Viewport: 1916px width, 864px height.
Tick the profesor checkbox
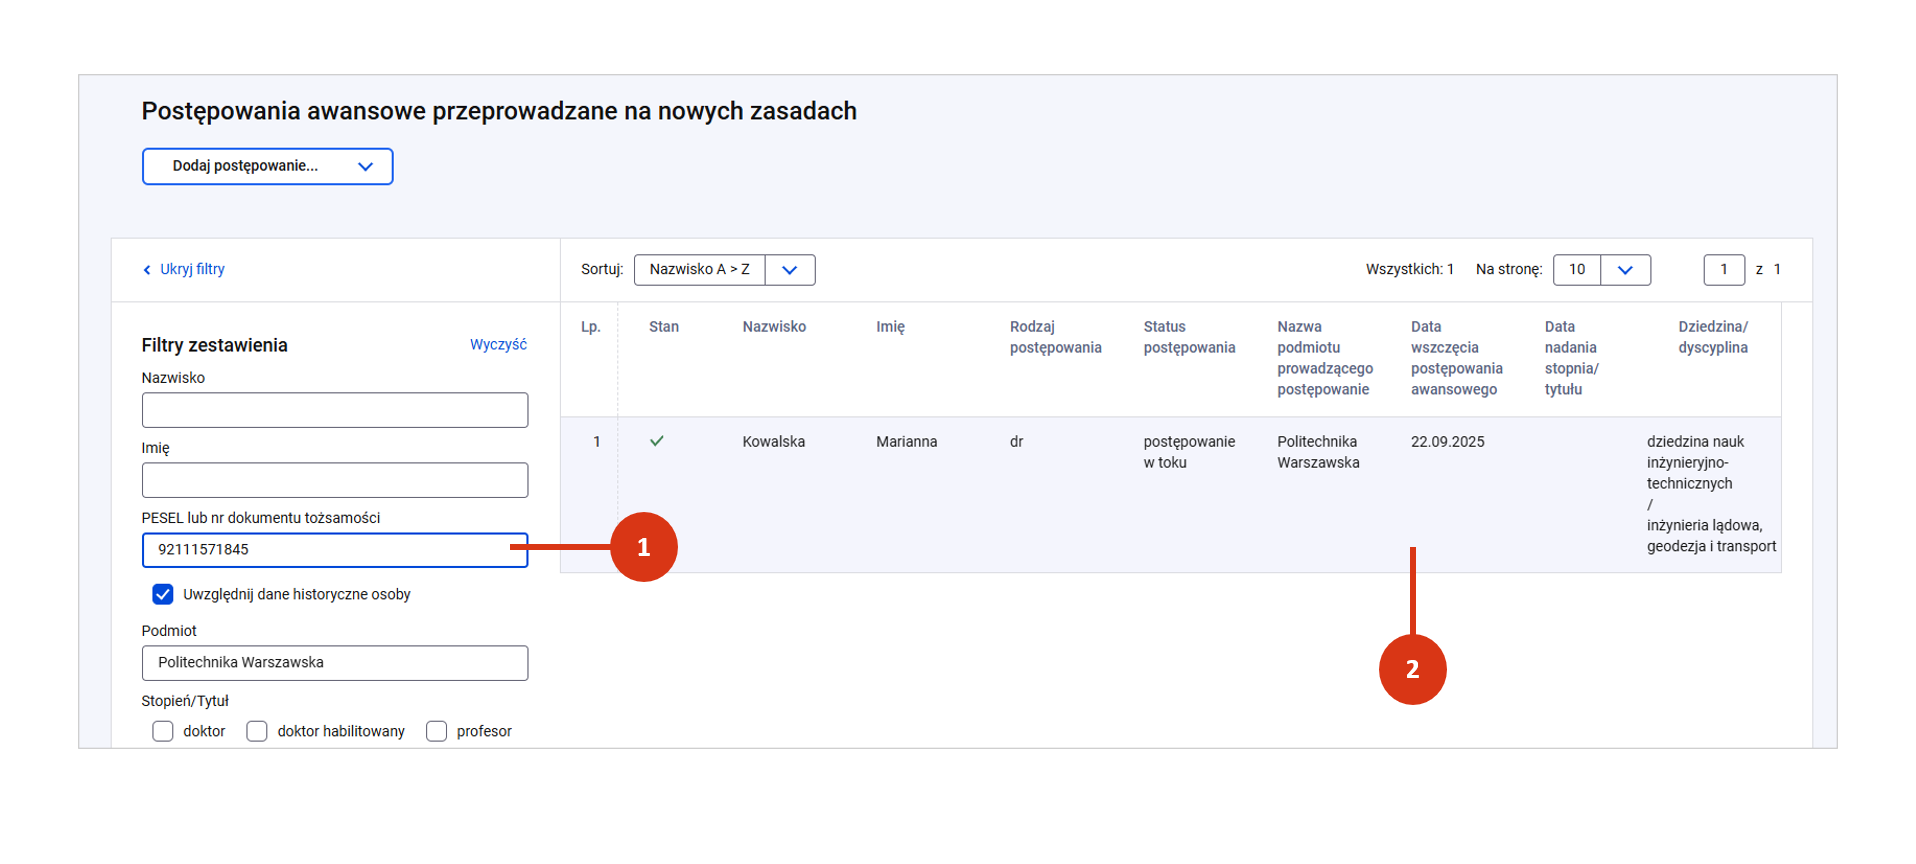436,731
